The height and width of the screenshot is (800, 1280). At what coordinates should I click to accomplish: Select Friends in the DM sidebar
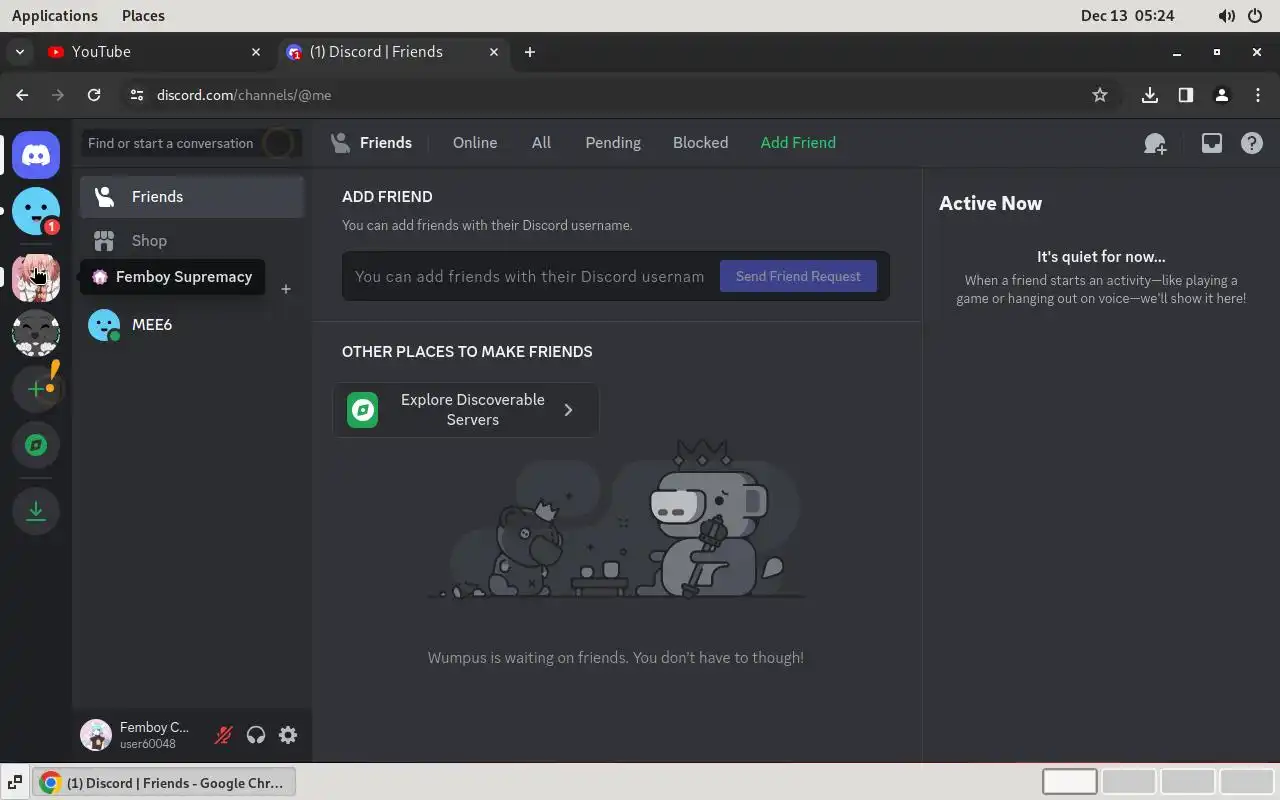(x=192, y=197)
